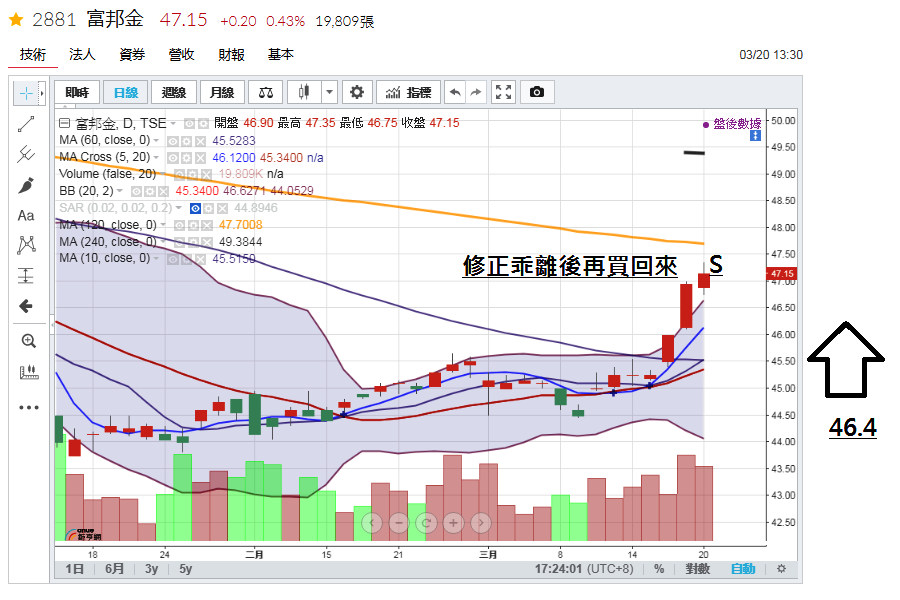
Task: Zoom in with on-chart plus button
Action: (x=453, y=522)
